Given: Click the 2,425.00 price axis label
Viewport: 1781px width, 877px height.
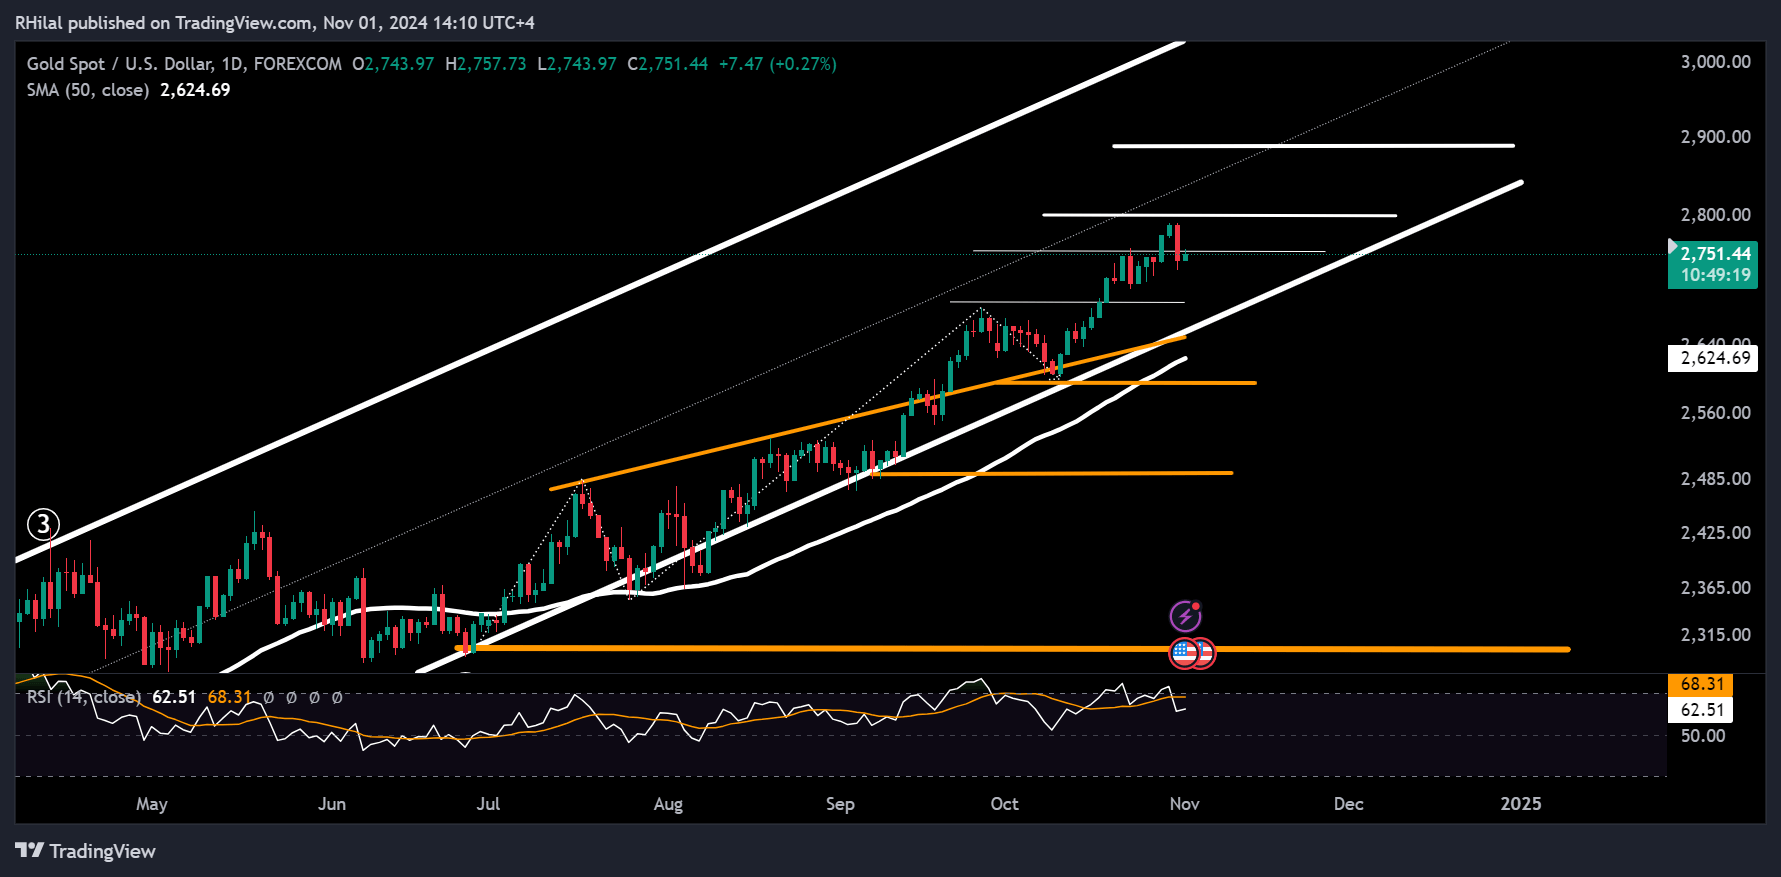Looking at the screenshot, I should coord(1716,533).
